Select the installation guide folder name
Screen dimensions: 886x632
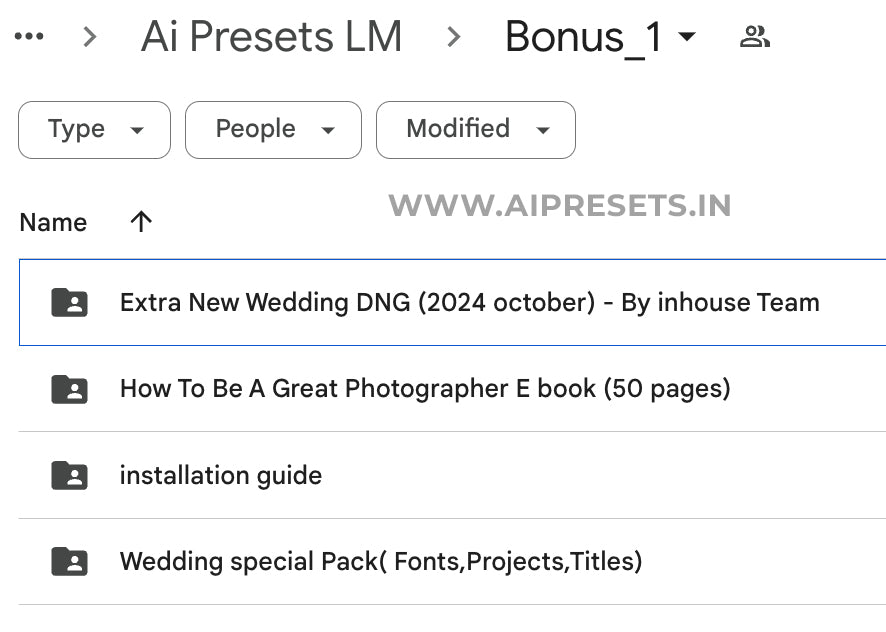[x=221, y=475]
